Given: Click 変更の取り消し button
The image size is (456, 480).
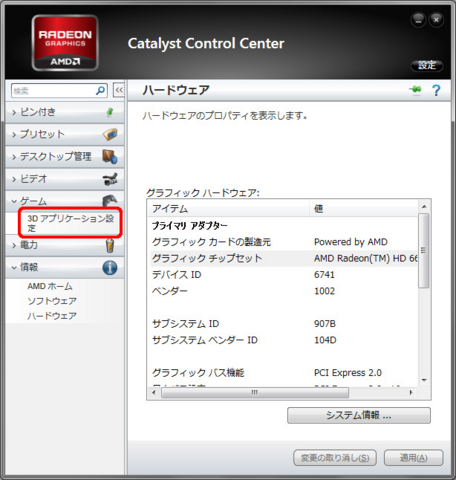Looking at the screenshot, I should (335, 458).
